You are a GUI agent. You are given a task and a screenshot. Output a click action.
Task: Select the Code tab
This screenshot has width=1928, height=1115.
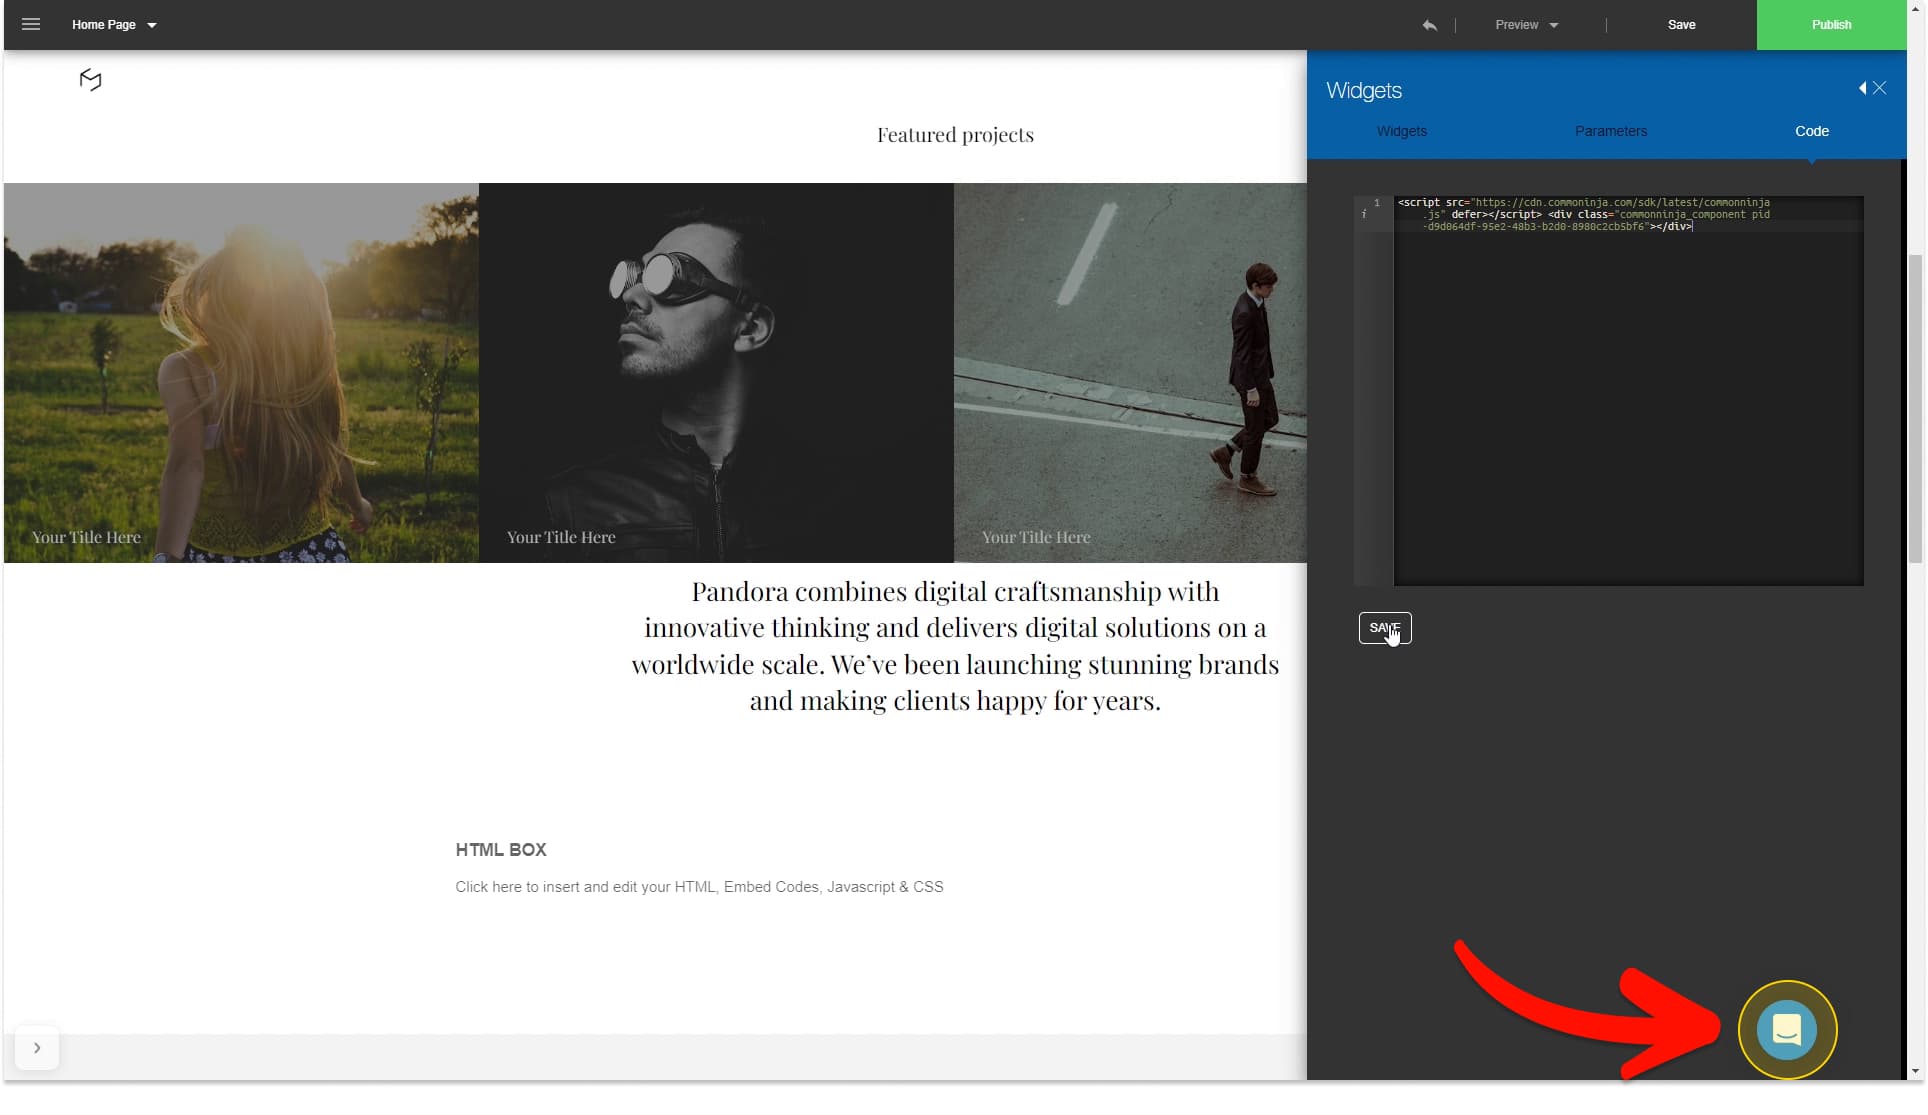[1811, 131]
